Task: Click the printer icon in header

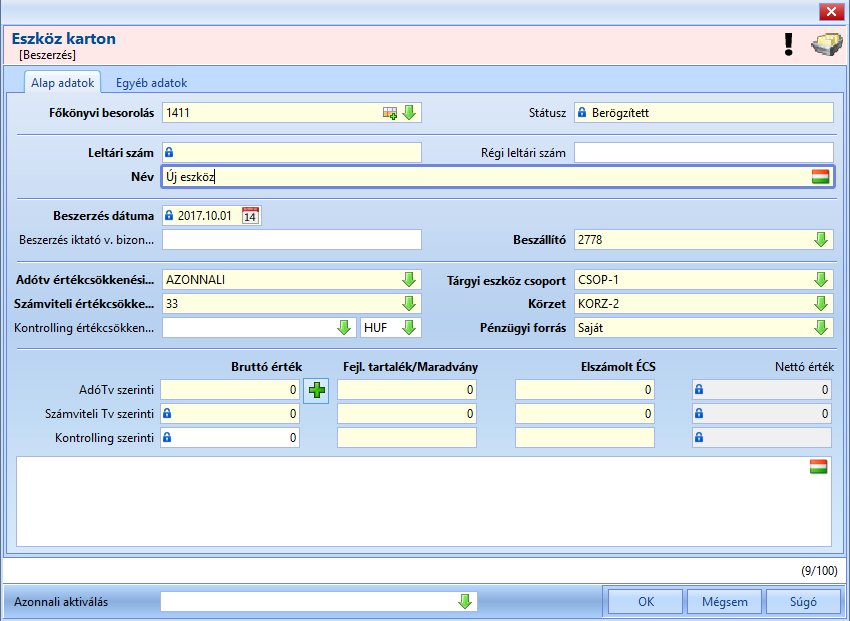Action: click(827, 44)
